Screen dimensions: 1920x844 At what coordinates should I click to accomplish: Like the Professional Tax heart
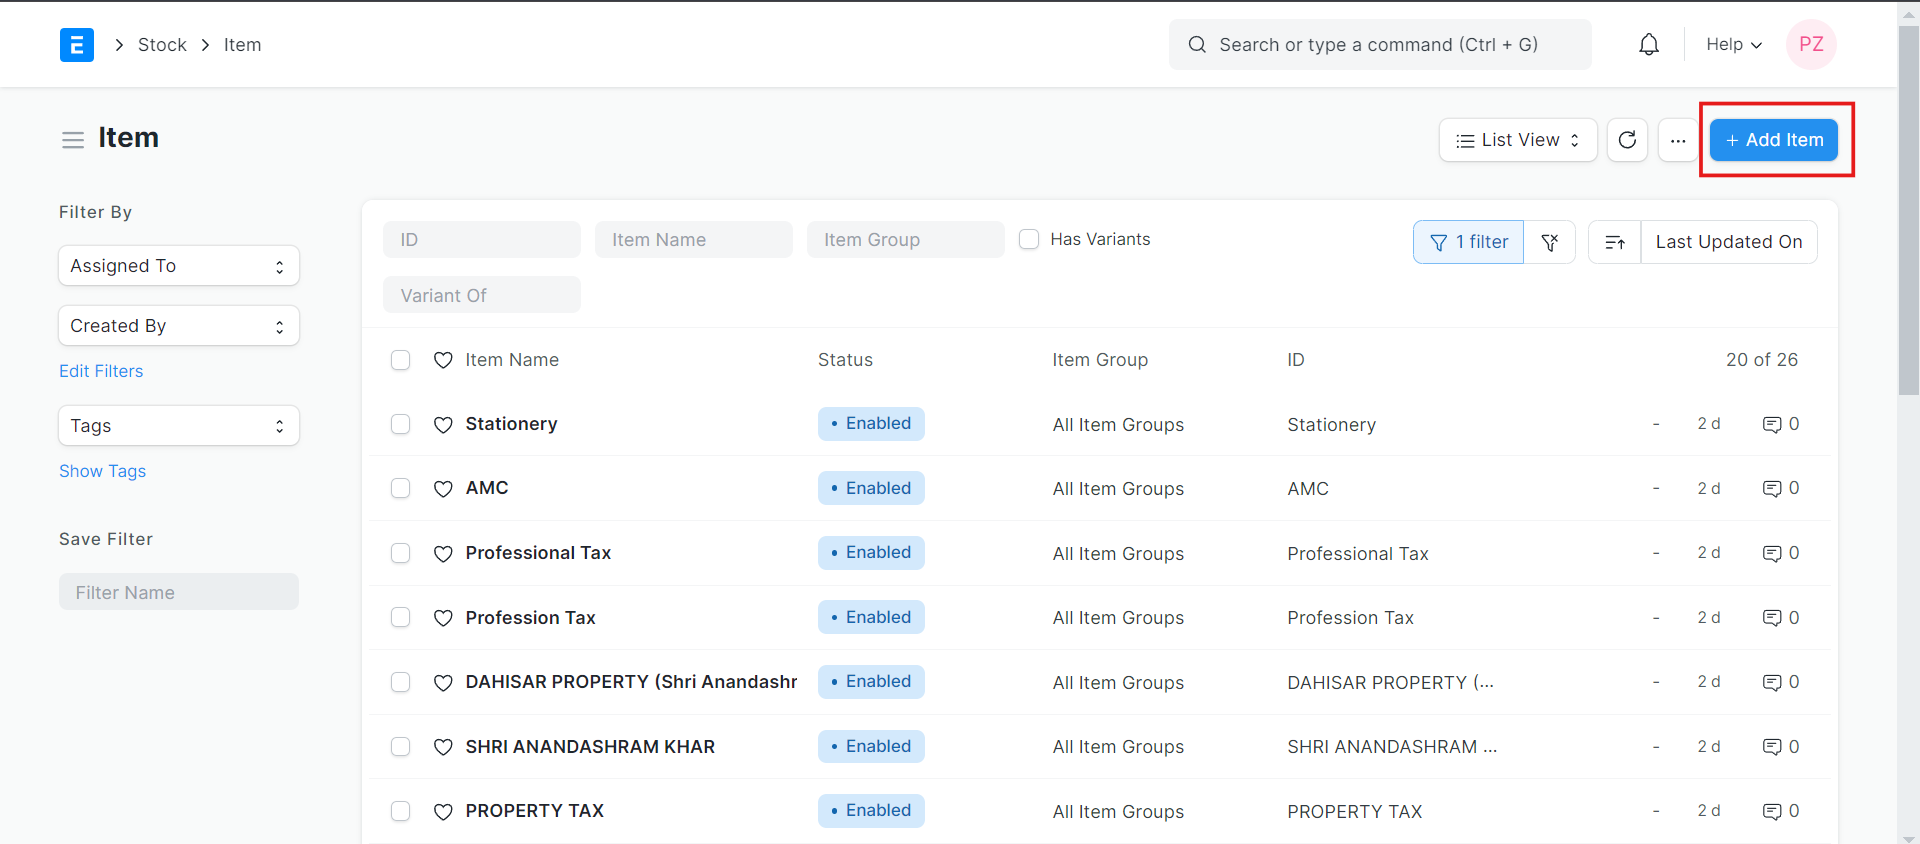(x=443, y=554)
